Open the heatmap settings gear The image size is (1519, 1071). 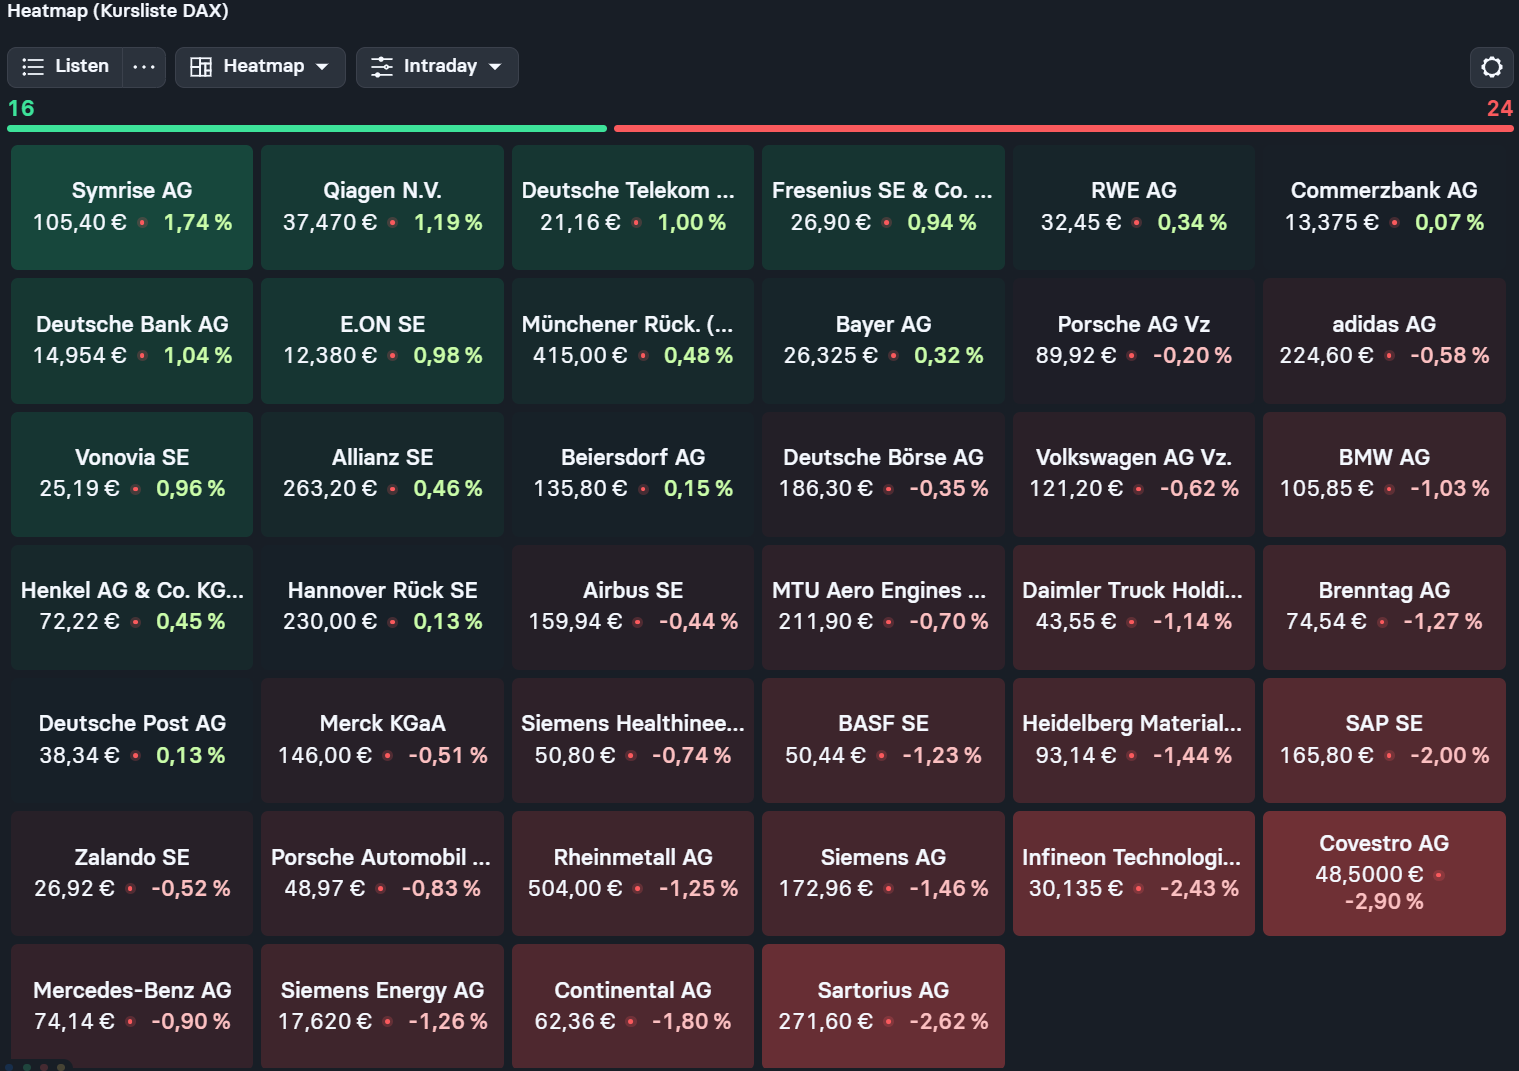click(x=1491, y=67)
